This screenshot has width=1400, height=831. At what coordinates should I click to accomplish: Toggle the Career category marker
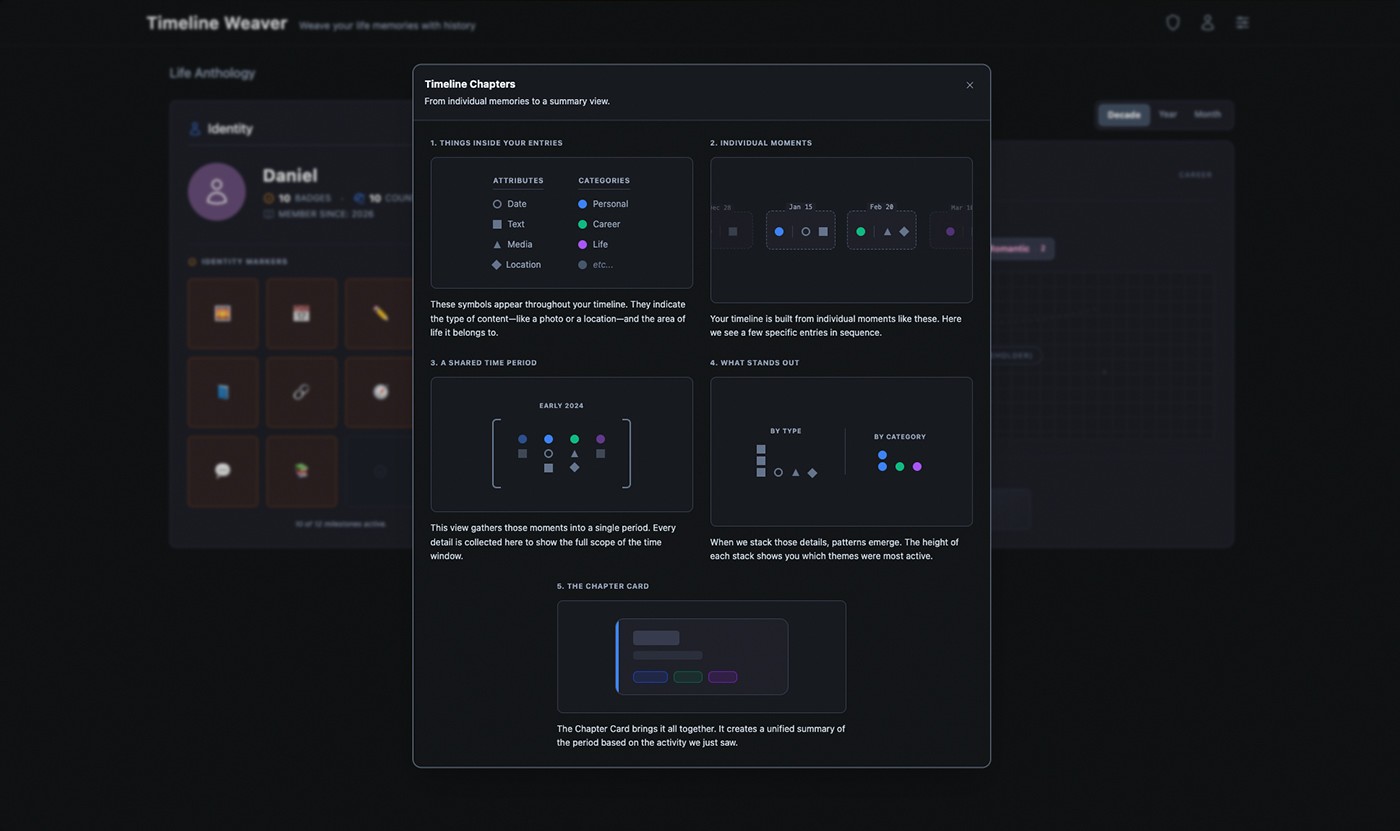point(582,224)
